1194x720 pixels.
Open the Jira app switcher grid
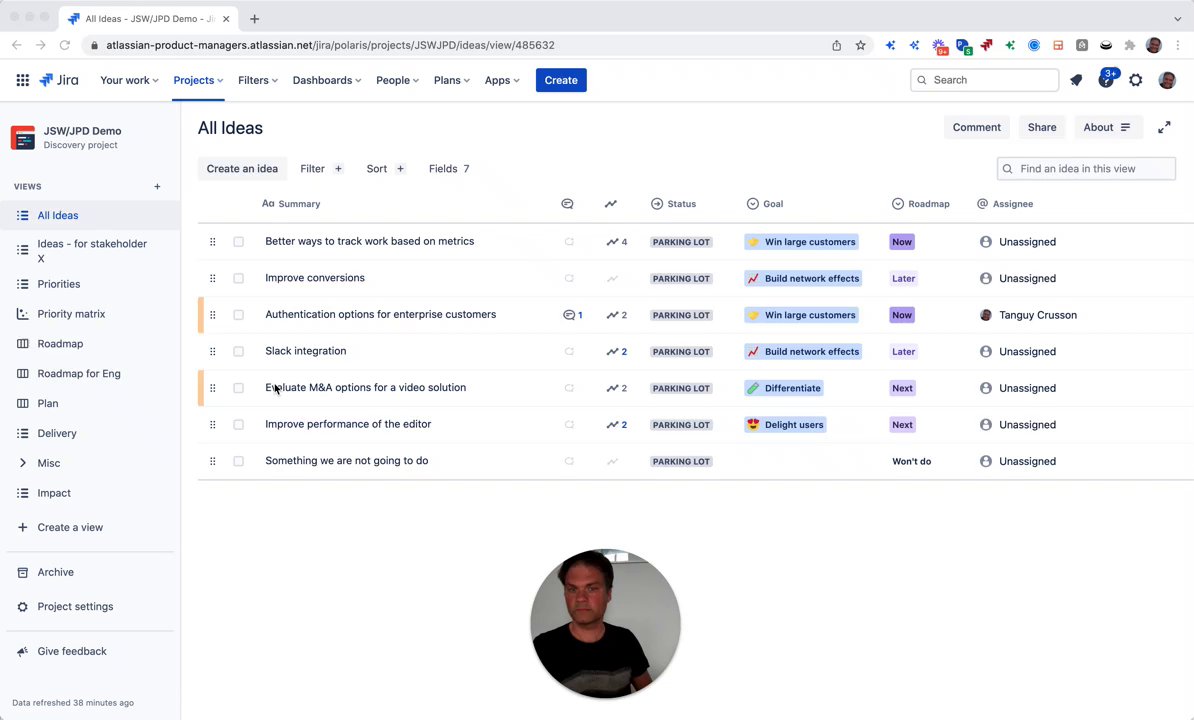tap(22, 80)
